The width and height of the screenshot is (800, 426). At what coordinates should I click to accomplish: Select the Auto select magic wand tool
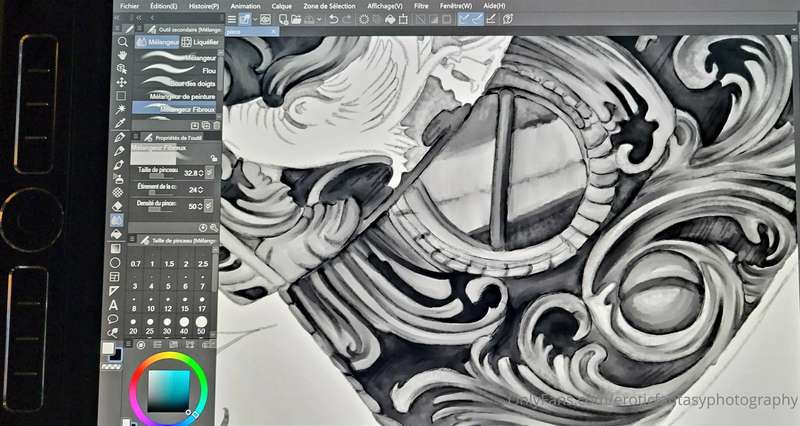(x=121, y=109)
